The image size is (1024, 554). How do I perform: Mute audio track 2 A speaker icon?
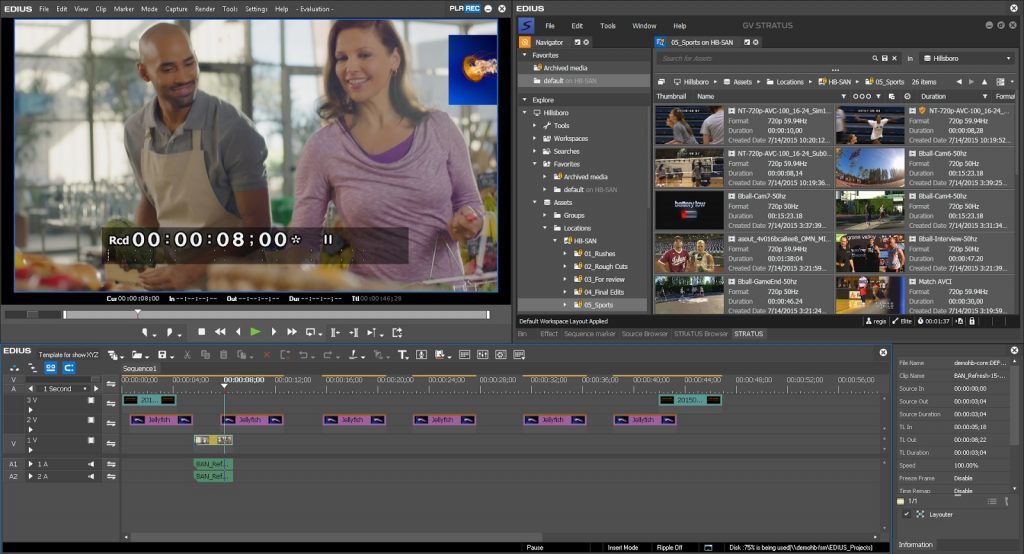tap(91, 477)
